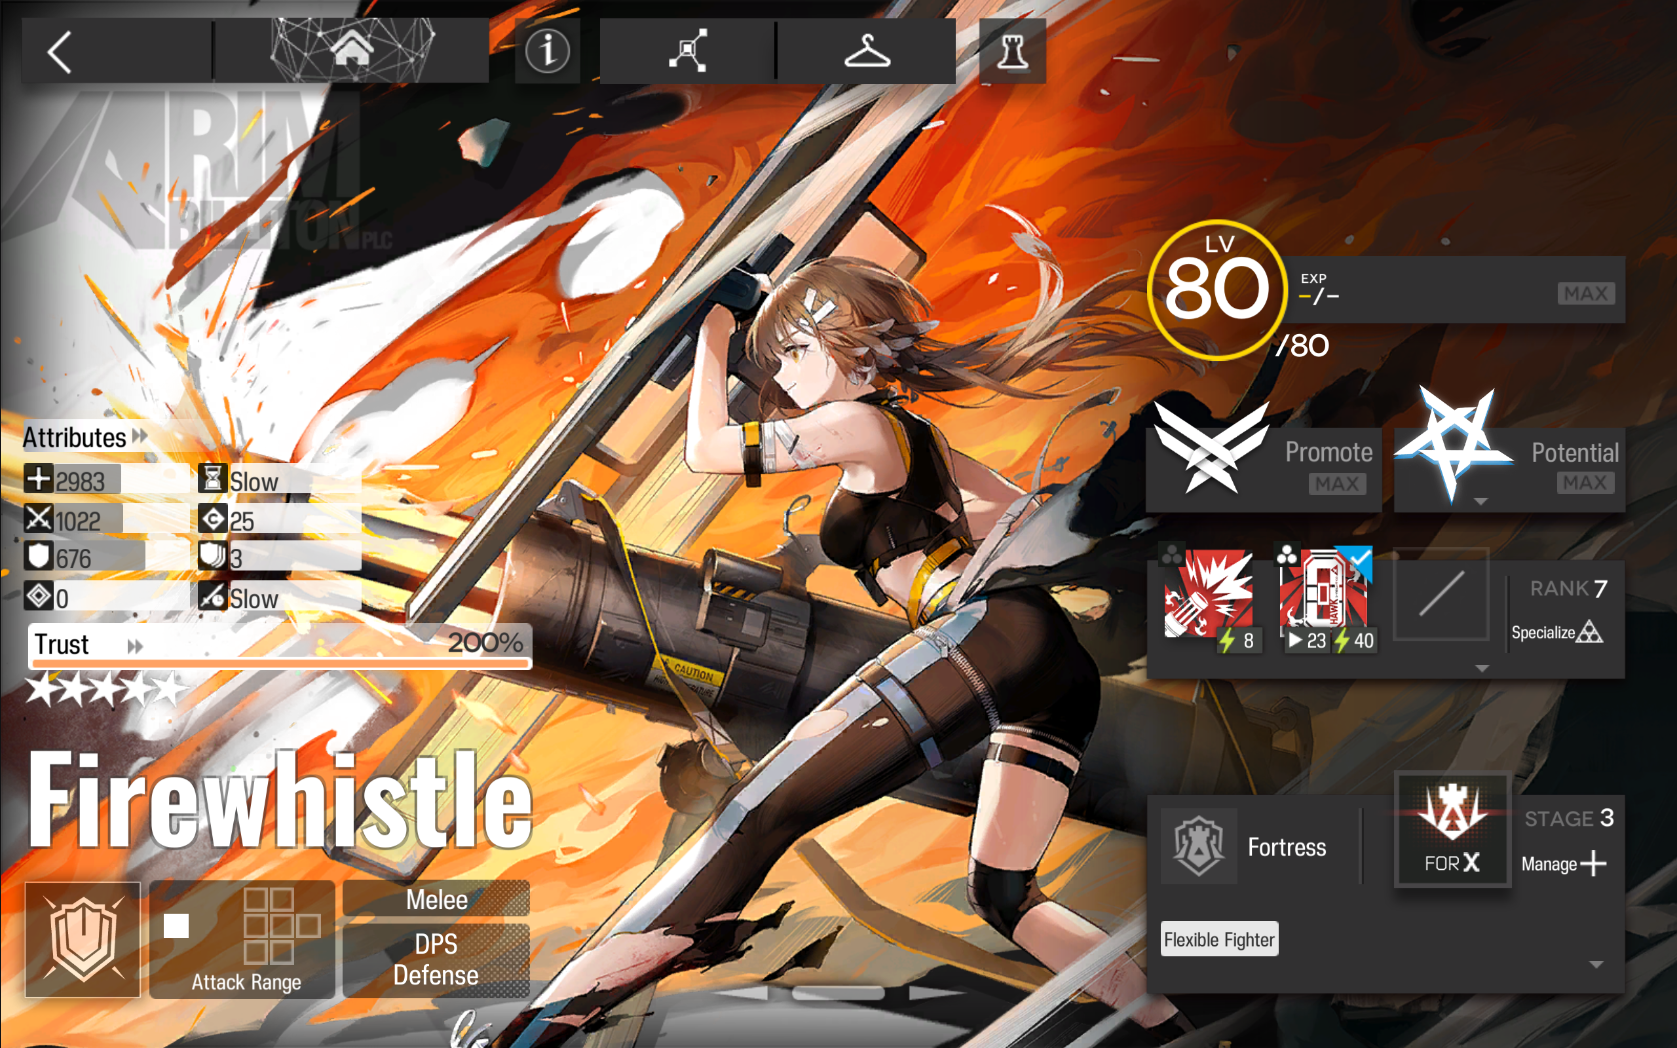
Task: Expand the dropdown arrow below Potential
Action: tap(1481, 502)
